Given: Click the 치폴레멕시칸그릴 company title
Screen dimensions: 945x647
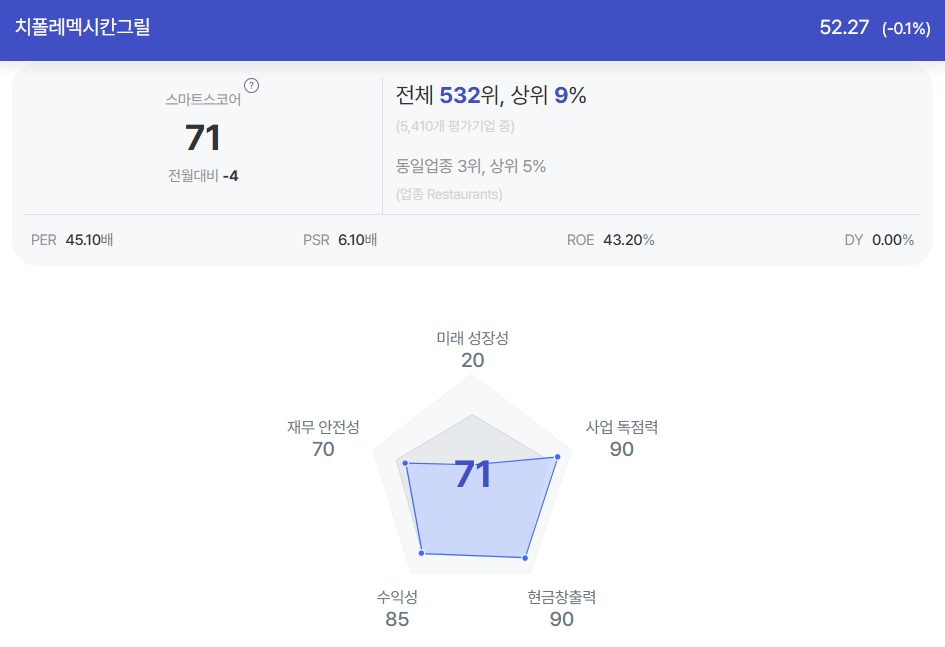Looking at the screenshot, I should pyautogui.click(x=83, y=27).
